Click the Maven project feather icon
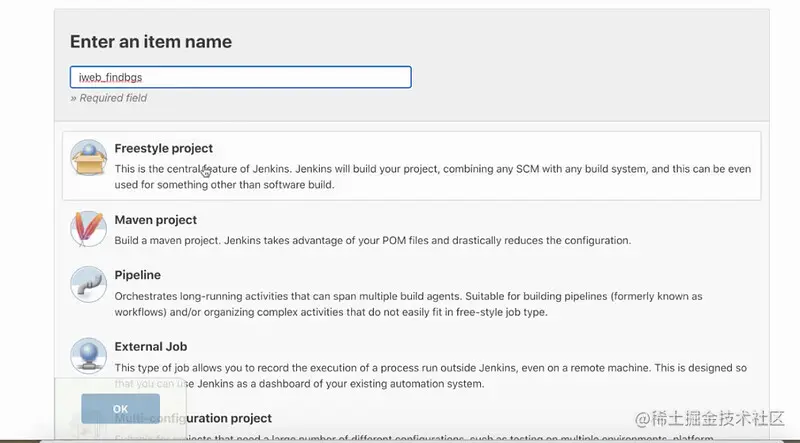 pos(88,229)
